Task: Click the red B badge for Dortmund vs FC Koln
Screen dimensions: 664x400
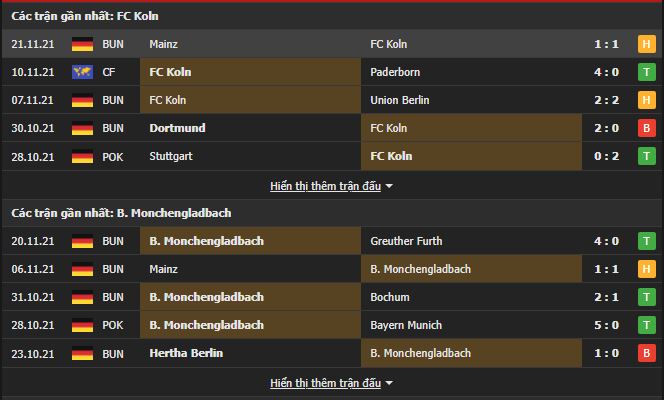Action: pyautogui.click(x=646, y=128)
